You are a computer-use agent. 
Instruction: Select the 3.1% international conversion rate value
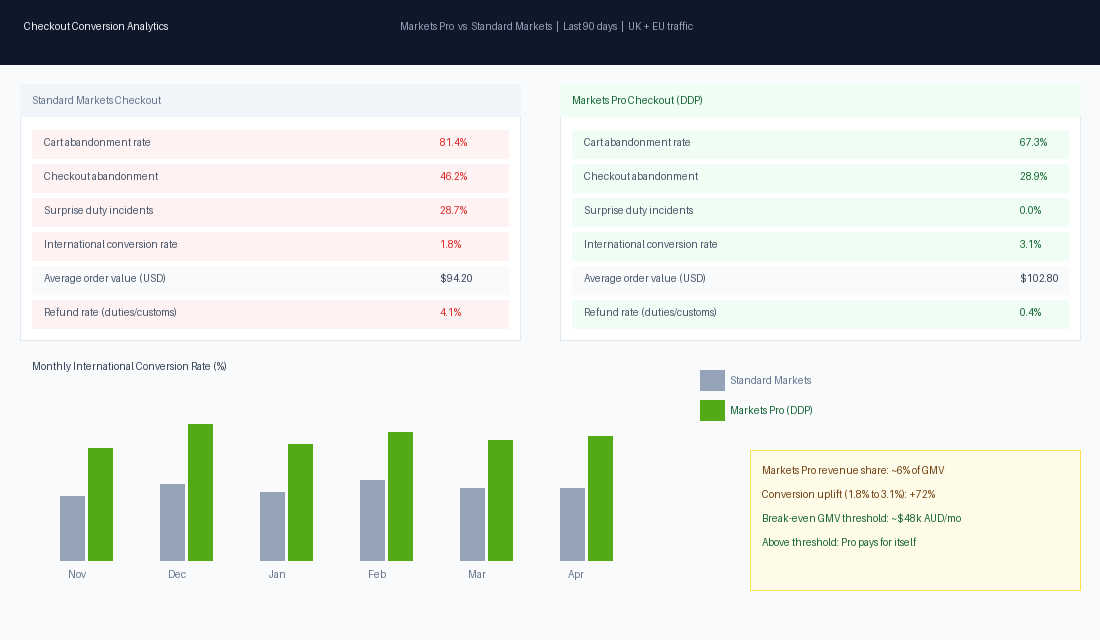tap(1030, 244)
